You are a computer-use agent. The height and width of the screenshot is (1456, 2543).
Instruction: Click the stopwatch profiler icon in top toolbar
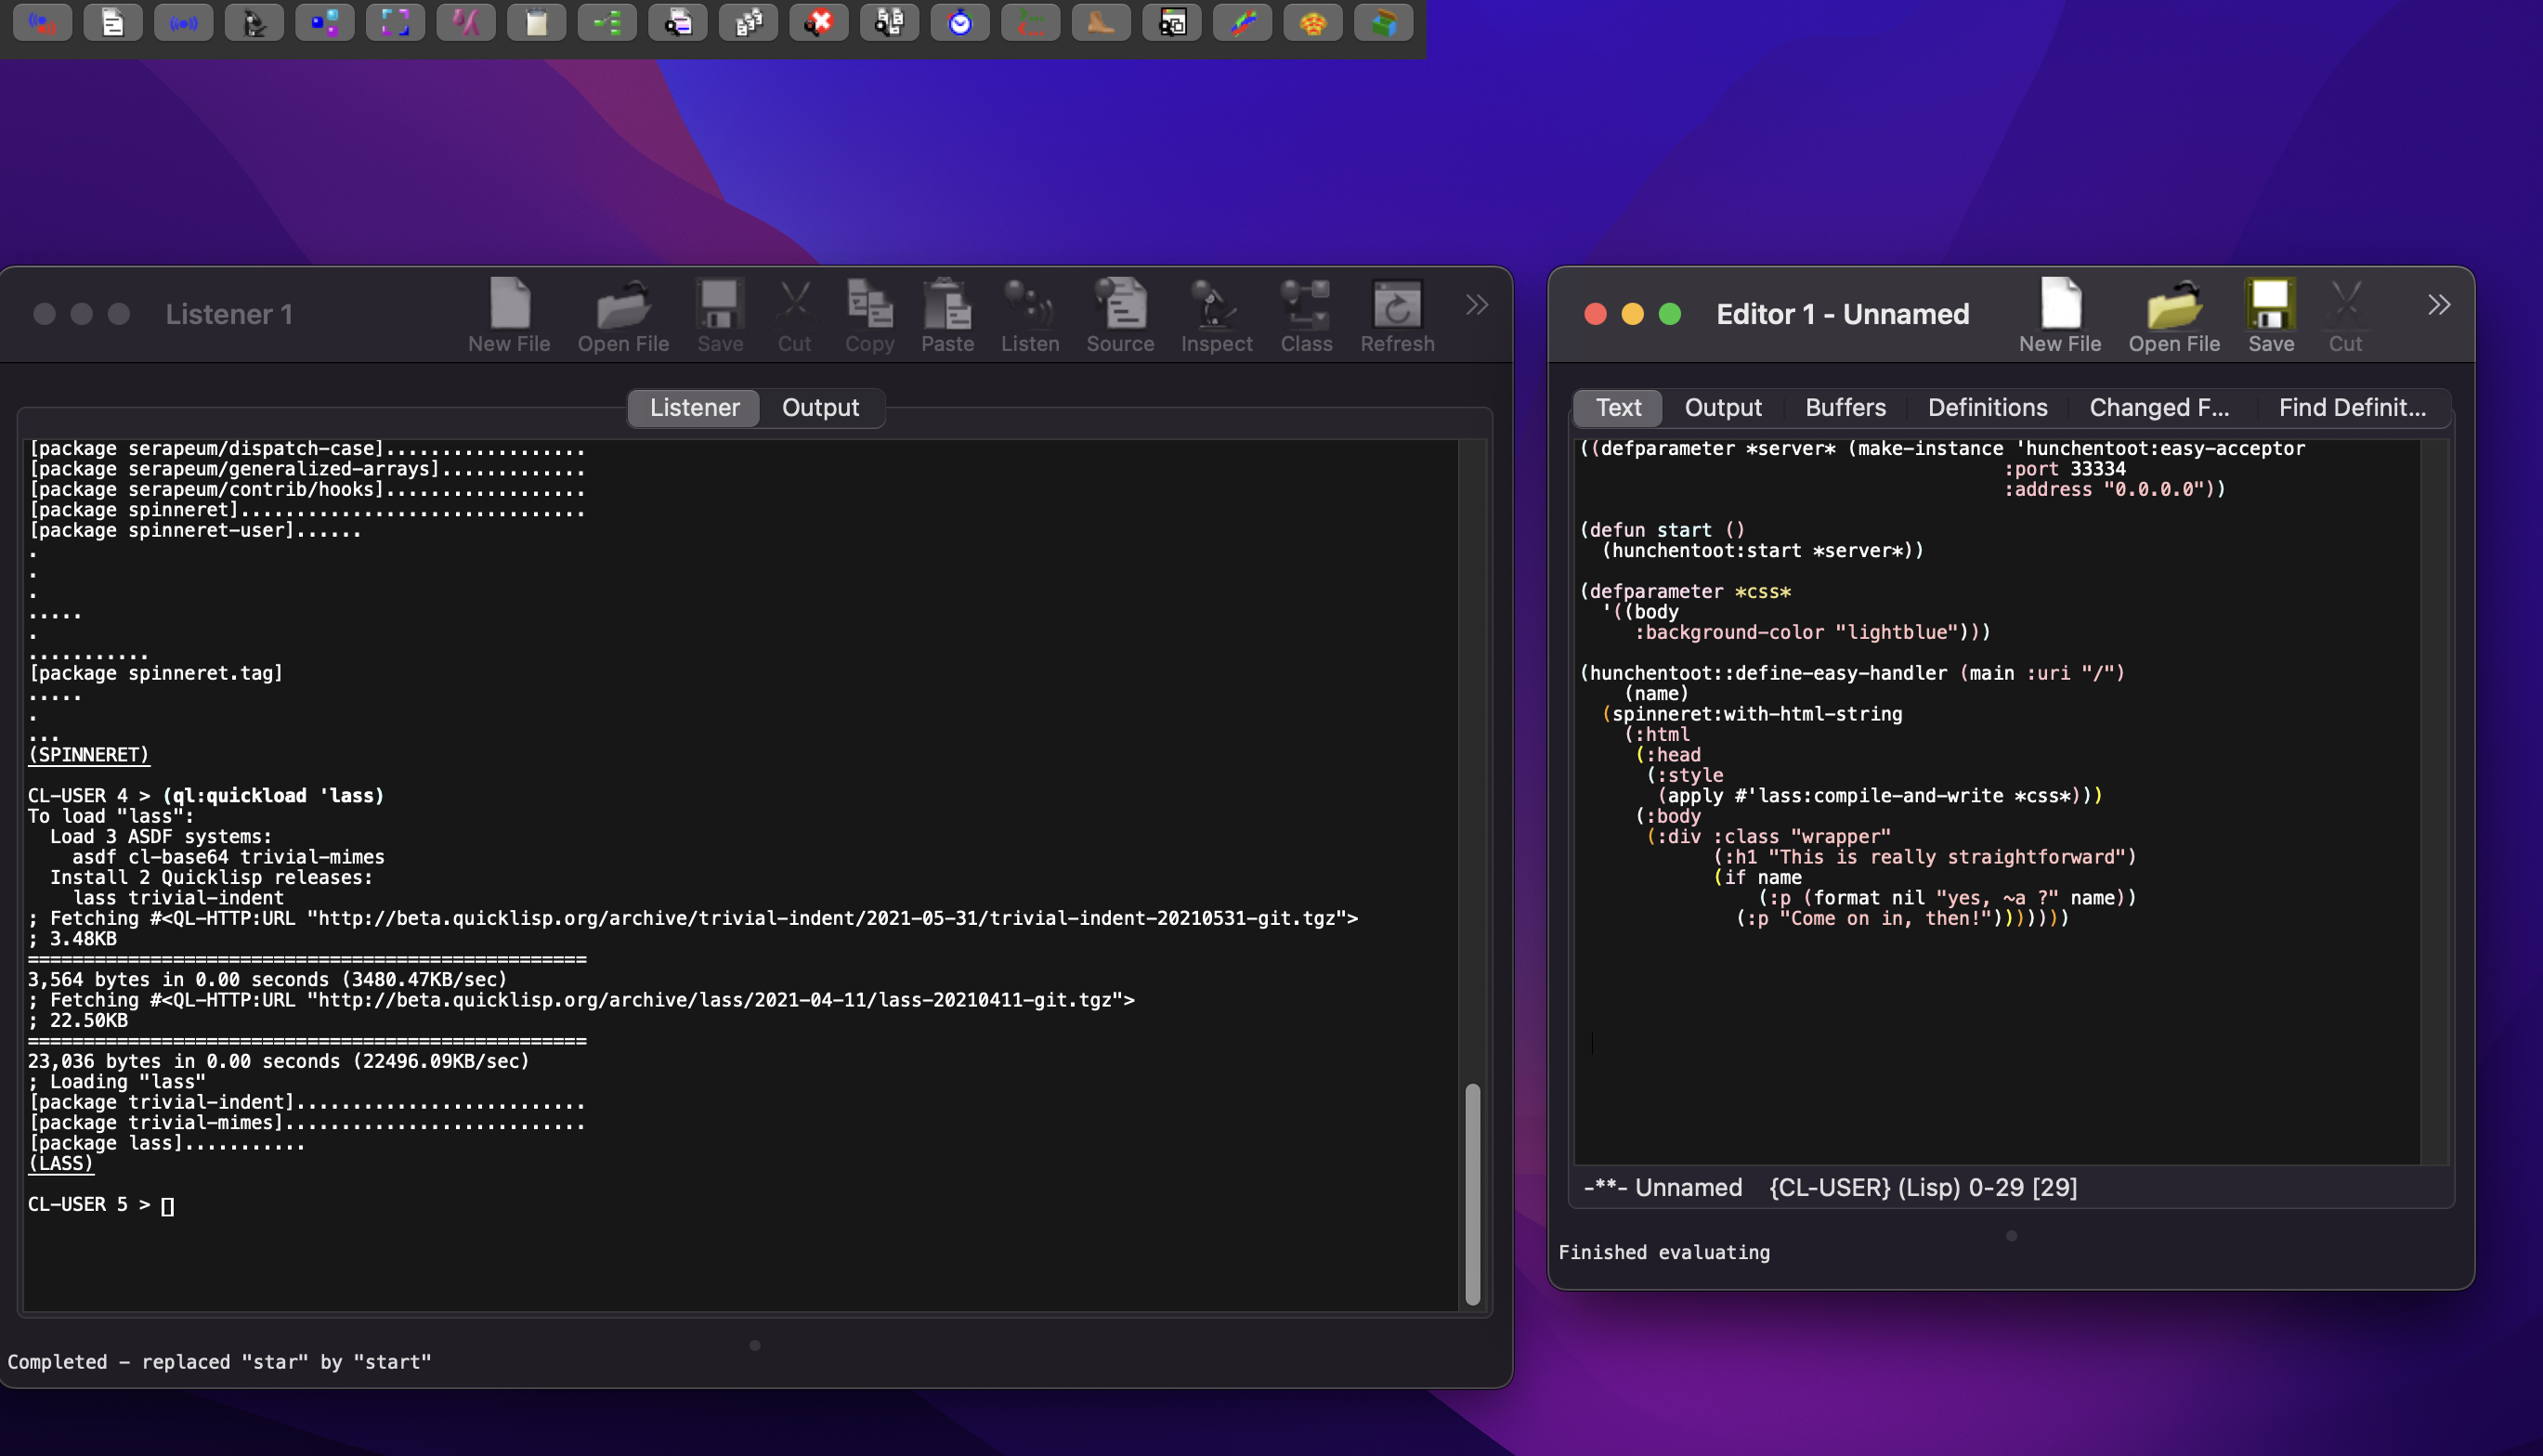[960, 22]
